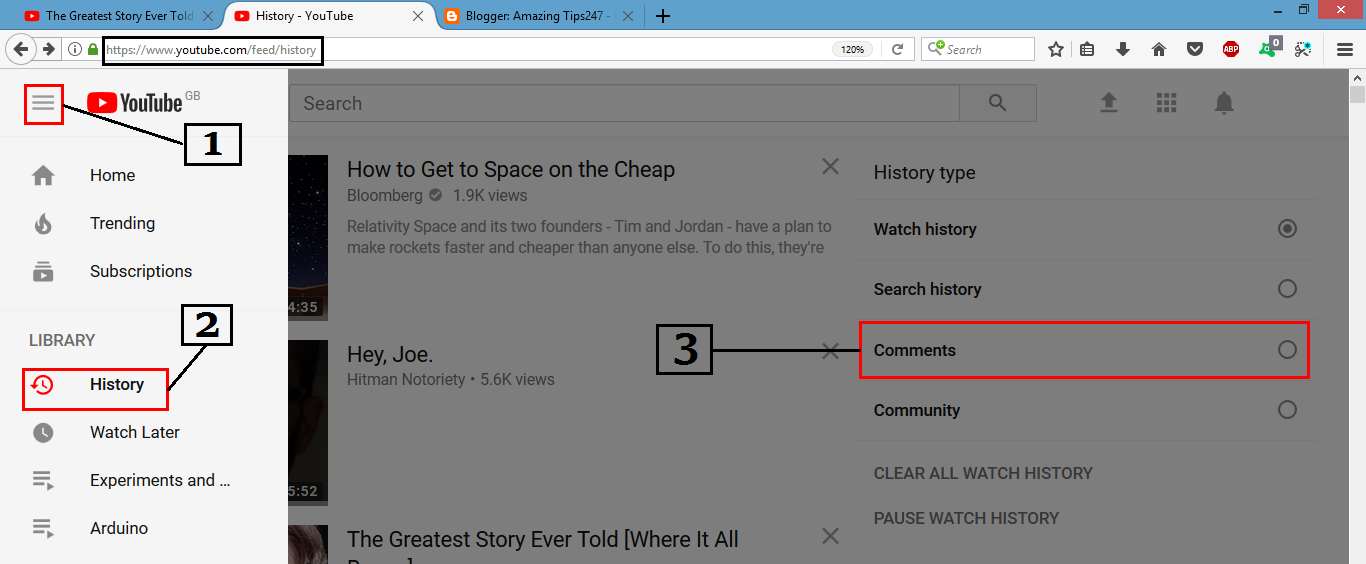Open the Bloomberg channel link
This screenshot has width=1366, height=564.
385,196
